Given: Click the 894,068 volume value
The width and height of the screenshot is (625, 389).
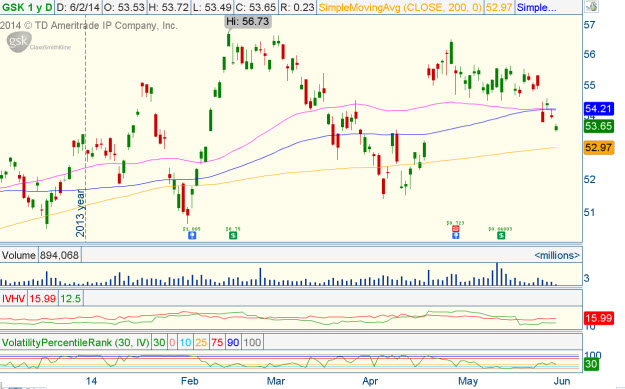Looking at the screenshot, I should pyautogui.click(x=59, y=255).
